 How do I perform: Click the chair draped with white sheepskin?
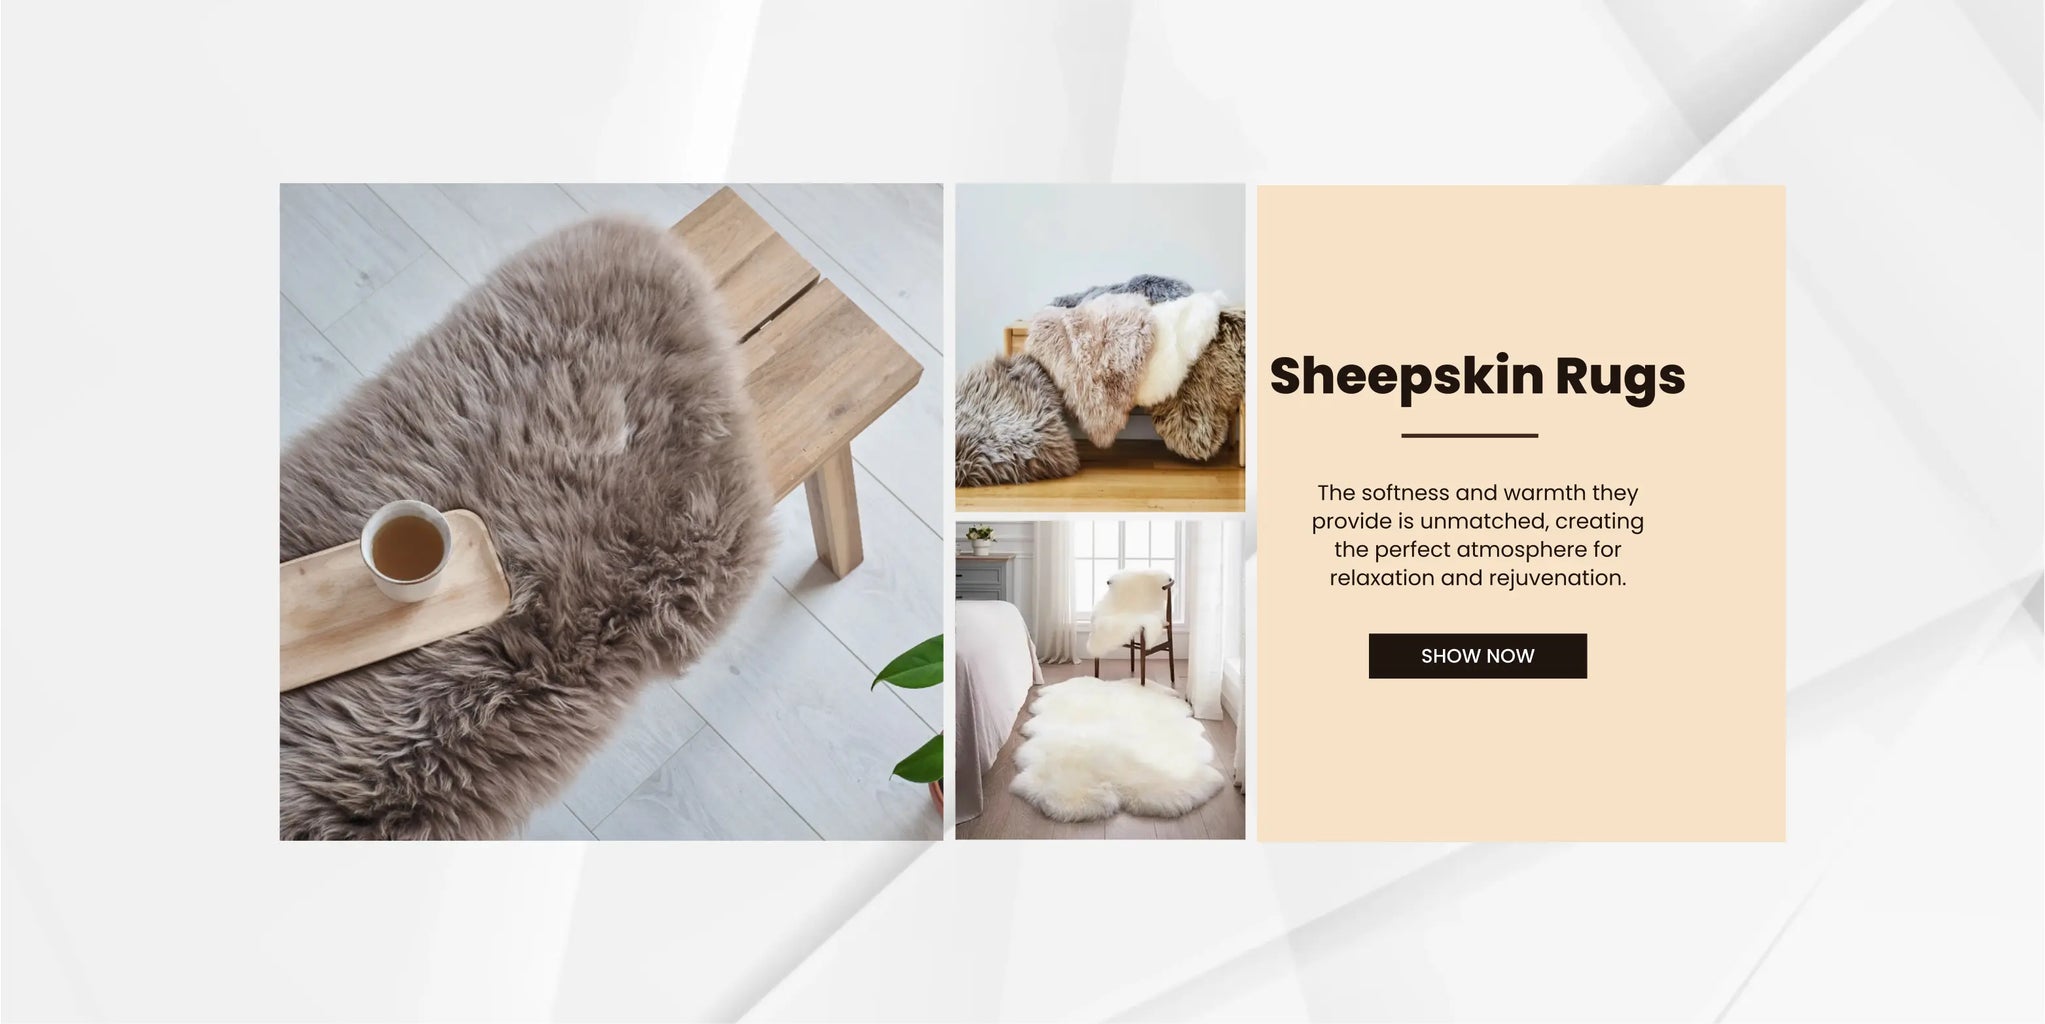(x=1132, y=625)
